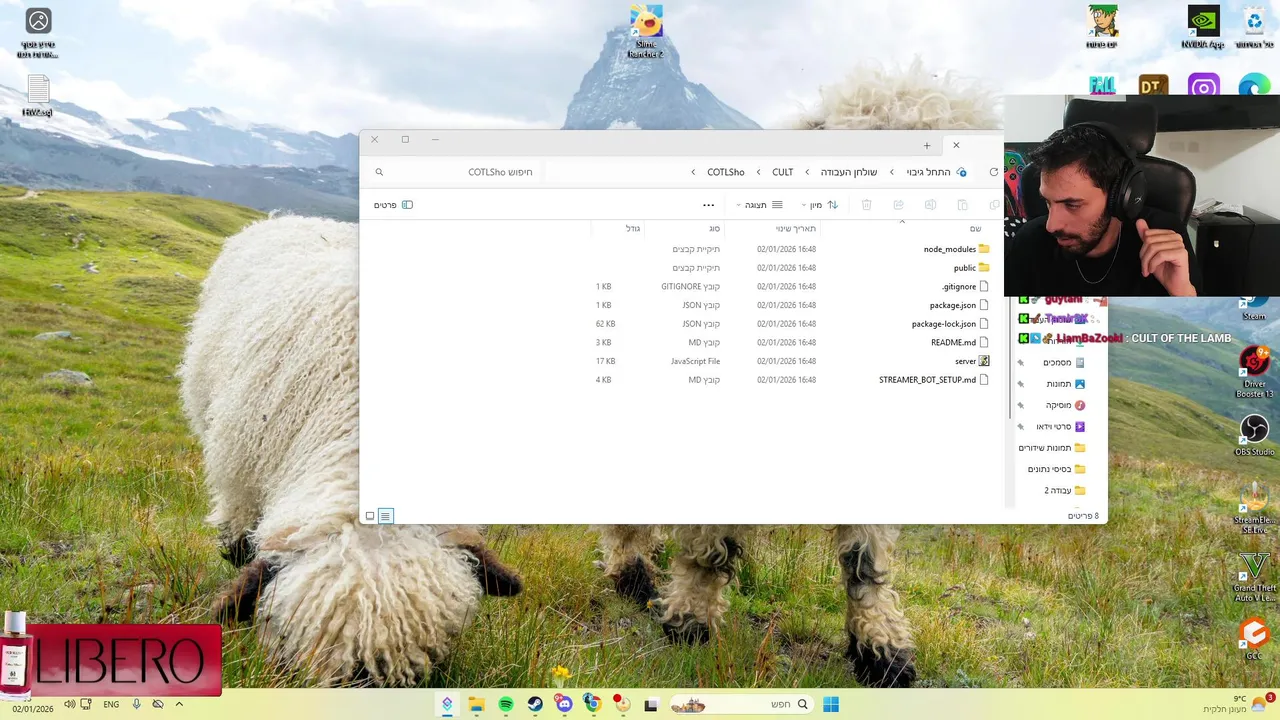The height and width of the screenshot is (720, 1280).
Task: Click the התחל גיבוי breadcrumb entry
Action: click(929, 172)
